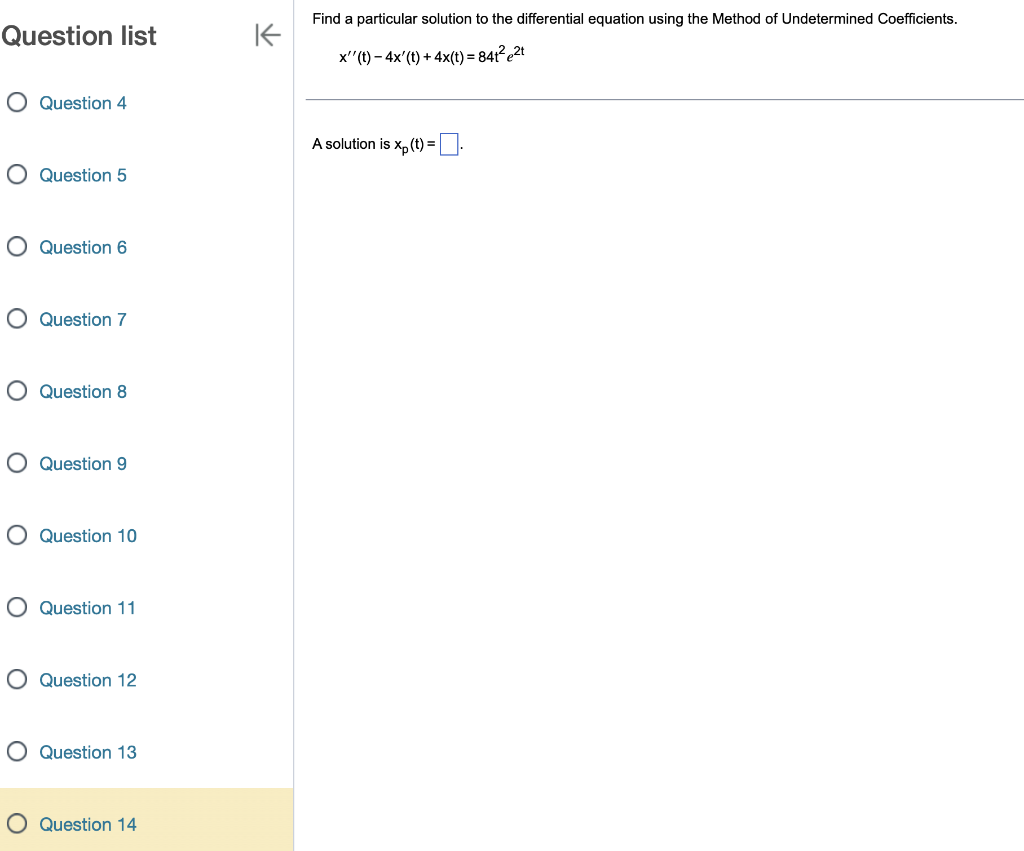Open Question 11 from the question list

click(x=88, y=607)
